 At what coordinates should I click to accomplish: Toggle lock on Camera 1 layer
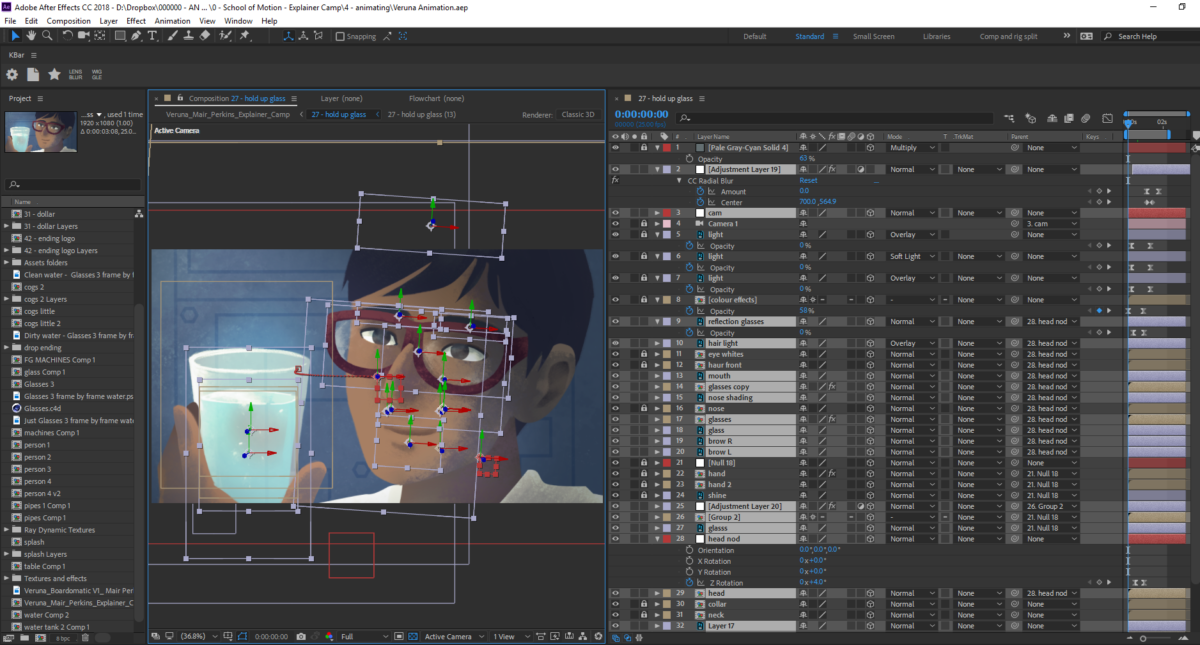click(x=645, y=224)
